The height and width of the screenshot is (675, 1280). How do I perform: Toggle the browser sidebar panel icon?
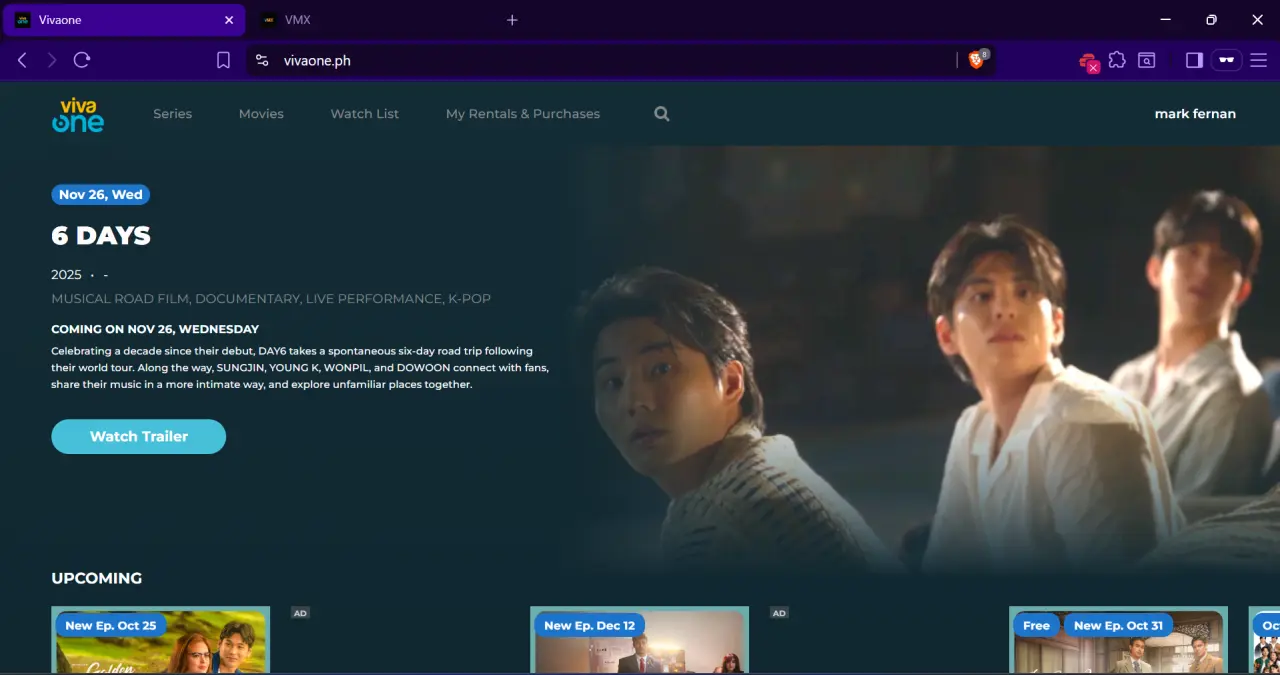tap(1194, 60)
